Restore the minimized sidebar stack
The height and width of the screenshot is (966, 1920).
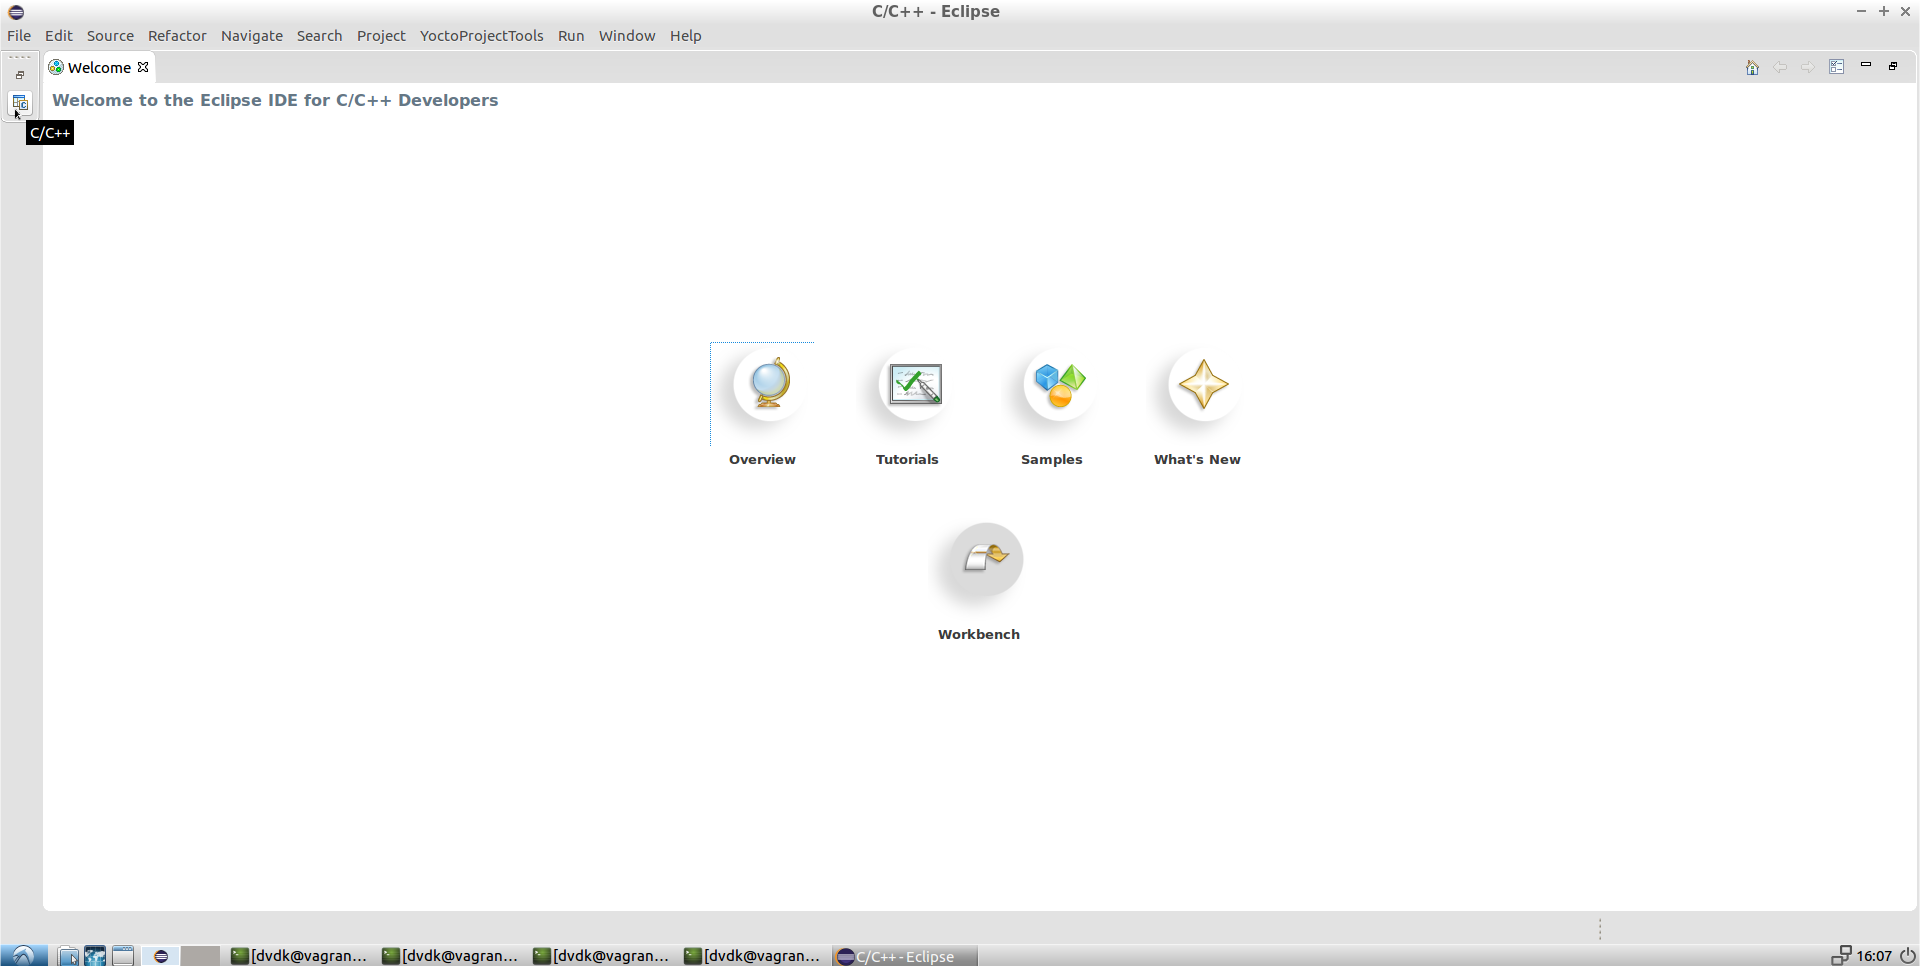(x=20, y=75)
